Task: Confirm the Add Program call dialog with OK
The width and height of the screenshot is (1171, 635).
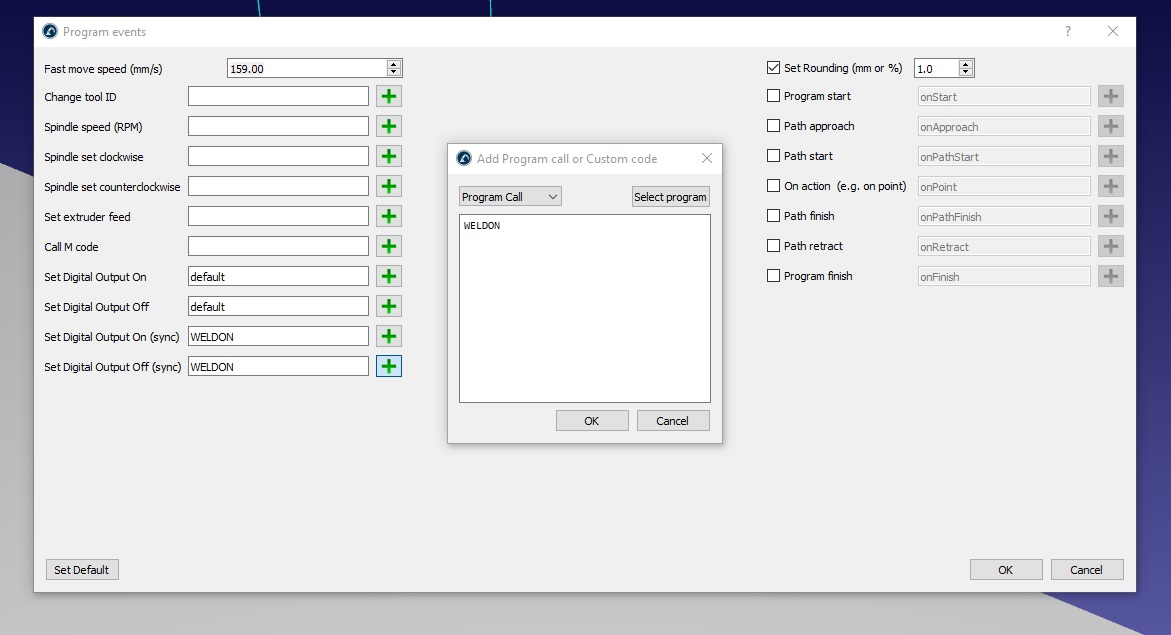Action: pos(591,421)
